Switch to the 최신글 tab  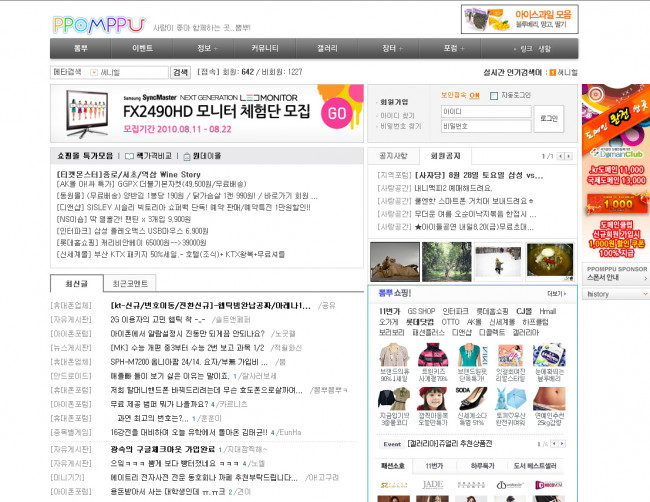77,284
